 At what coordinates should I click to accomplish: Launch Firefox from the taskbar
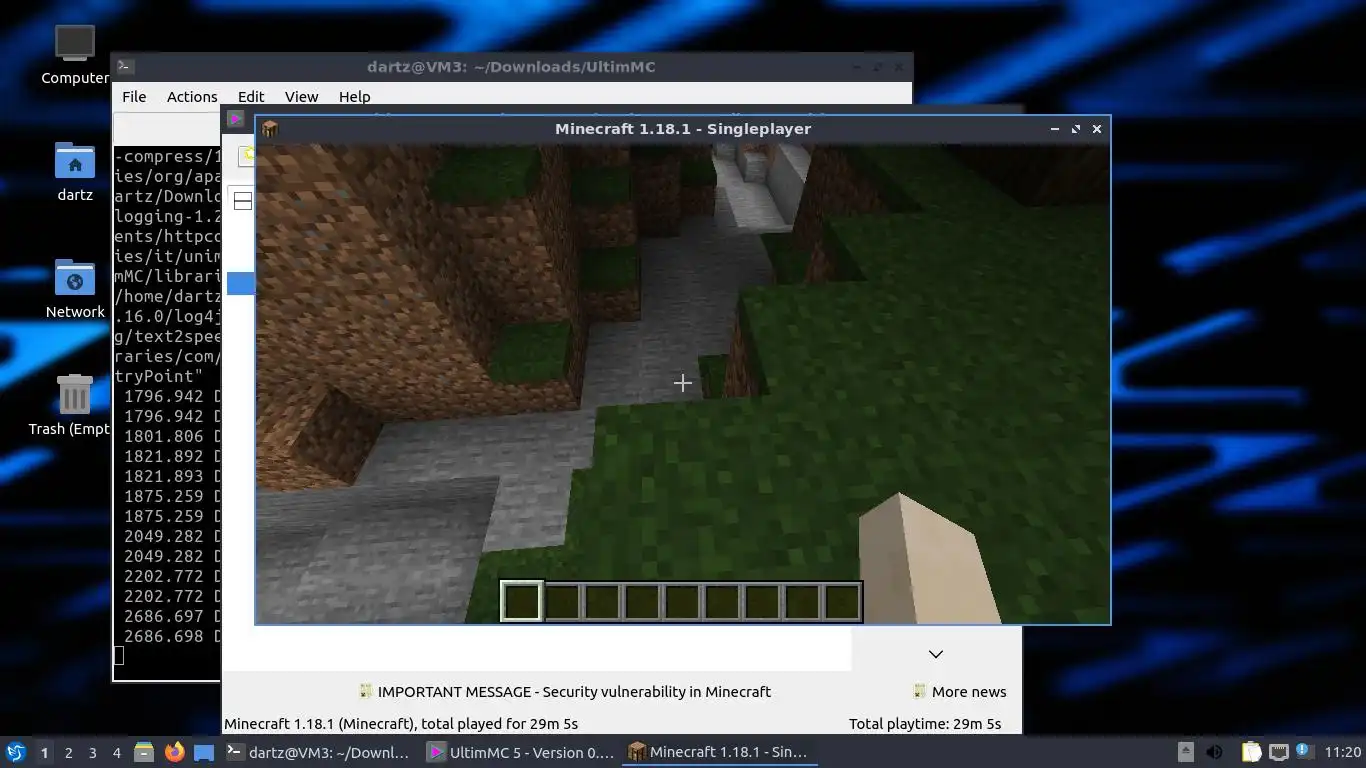pos(174,752)
